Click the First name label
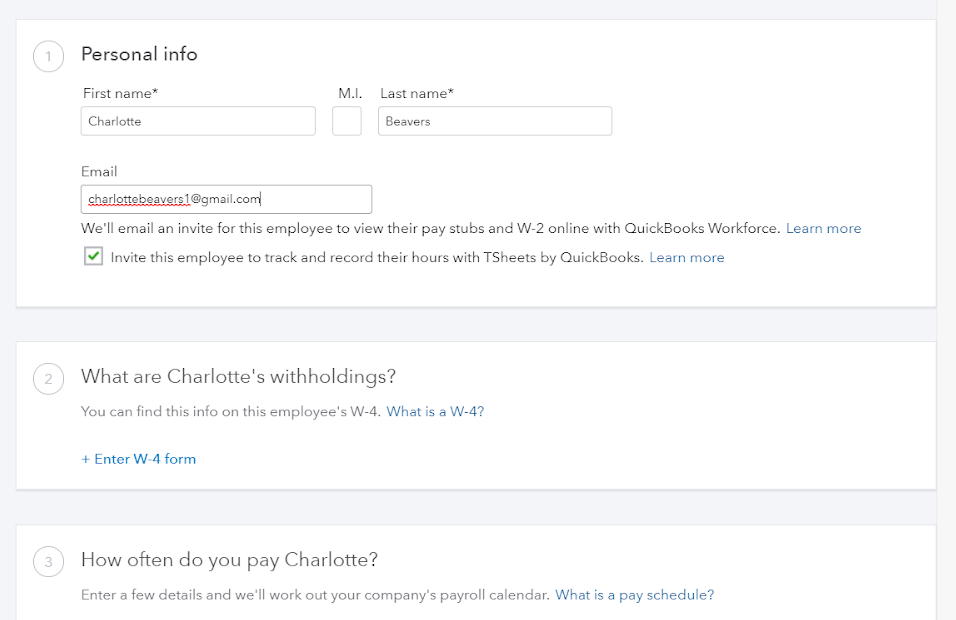The width and height of the screenshot is (956, 620). (120, 93)
